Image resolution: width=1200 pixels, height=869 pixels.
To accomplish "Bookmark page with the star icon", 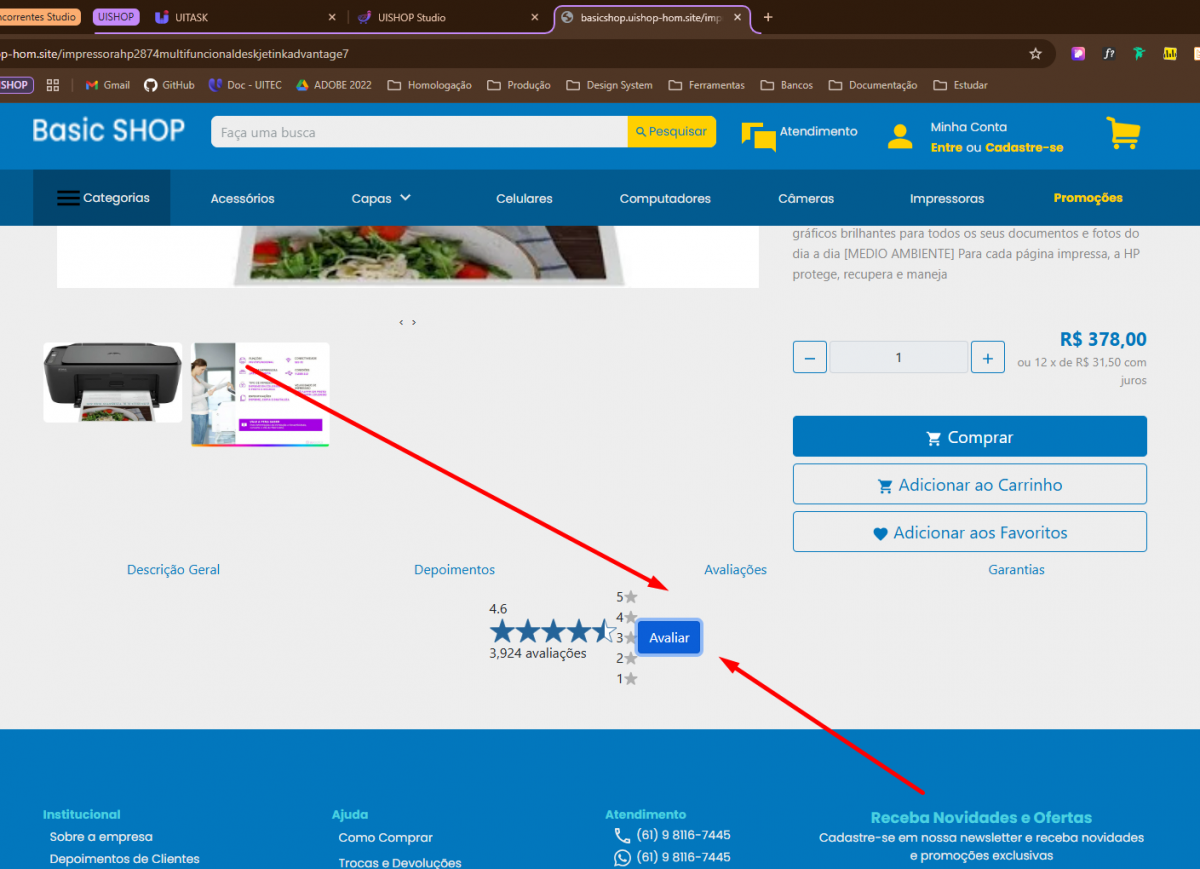I will pyautogui.click(x=1035, y=54).
